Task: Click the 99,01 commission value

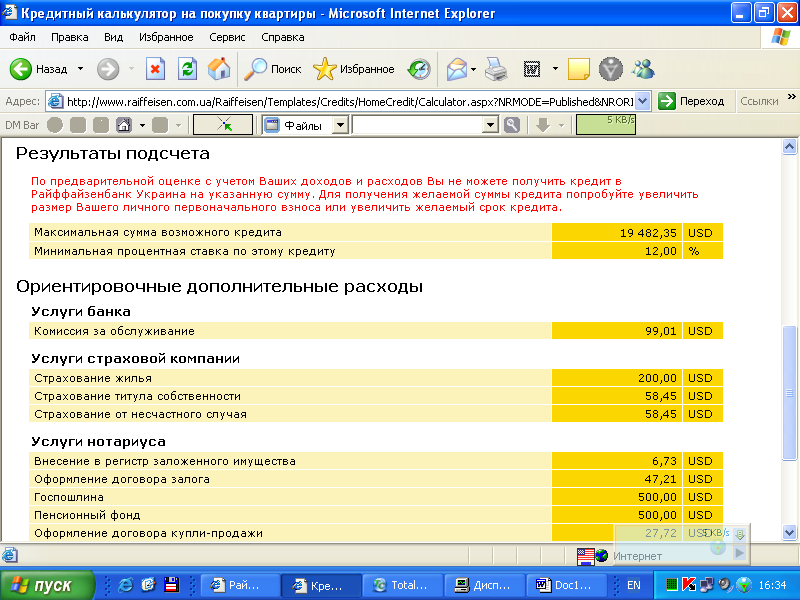Action: (661, 331)
